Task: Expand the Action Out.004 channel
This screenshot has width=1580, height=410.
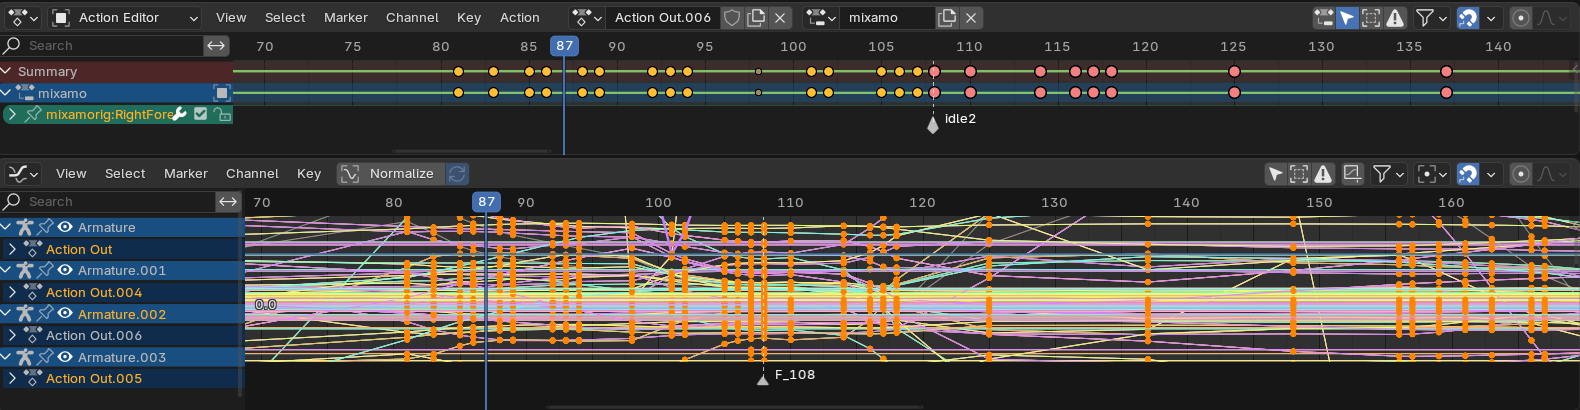Action: click(12, 293)
